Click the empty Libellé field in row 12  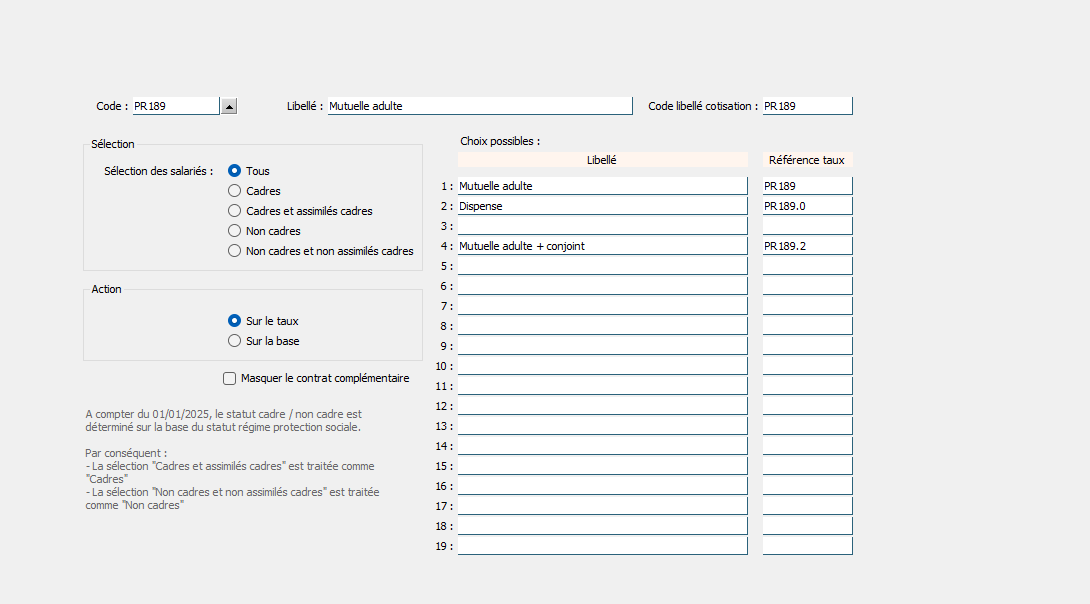[602, 407]
